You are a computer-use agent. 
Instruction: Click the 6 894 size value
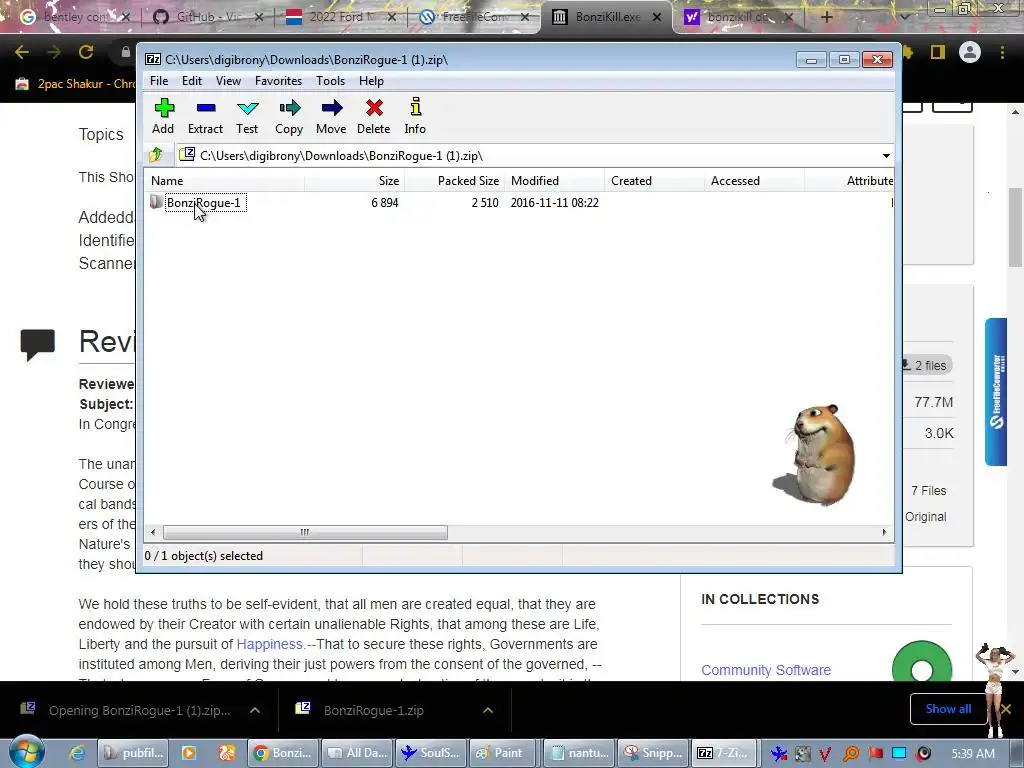pyautogui.click(x=385, y=202)
